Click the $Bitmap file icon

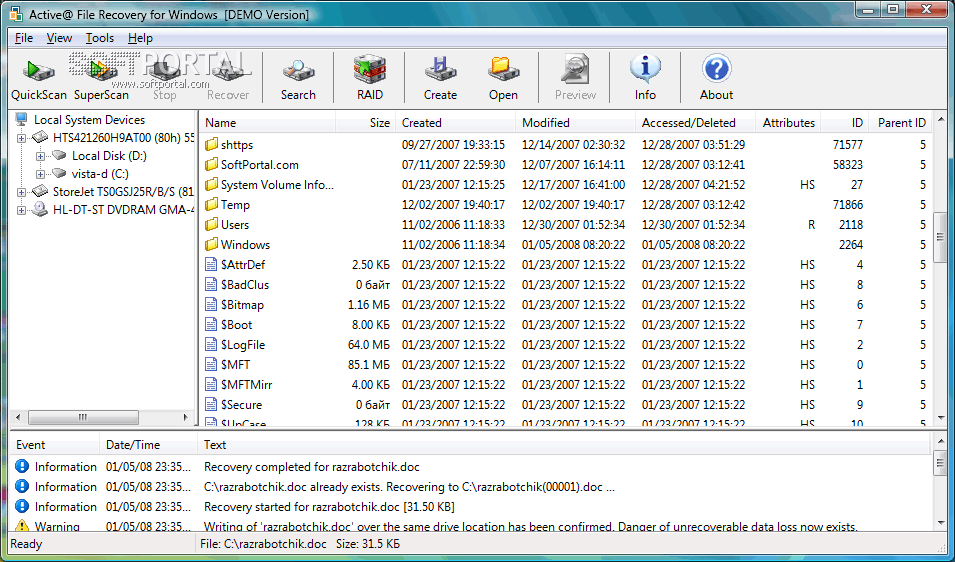click(x=211, y=304)
